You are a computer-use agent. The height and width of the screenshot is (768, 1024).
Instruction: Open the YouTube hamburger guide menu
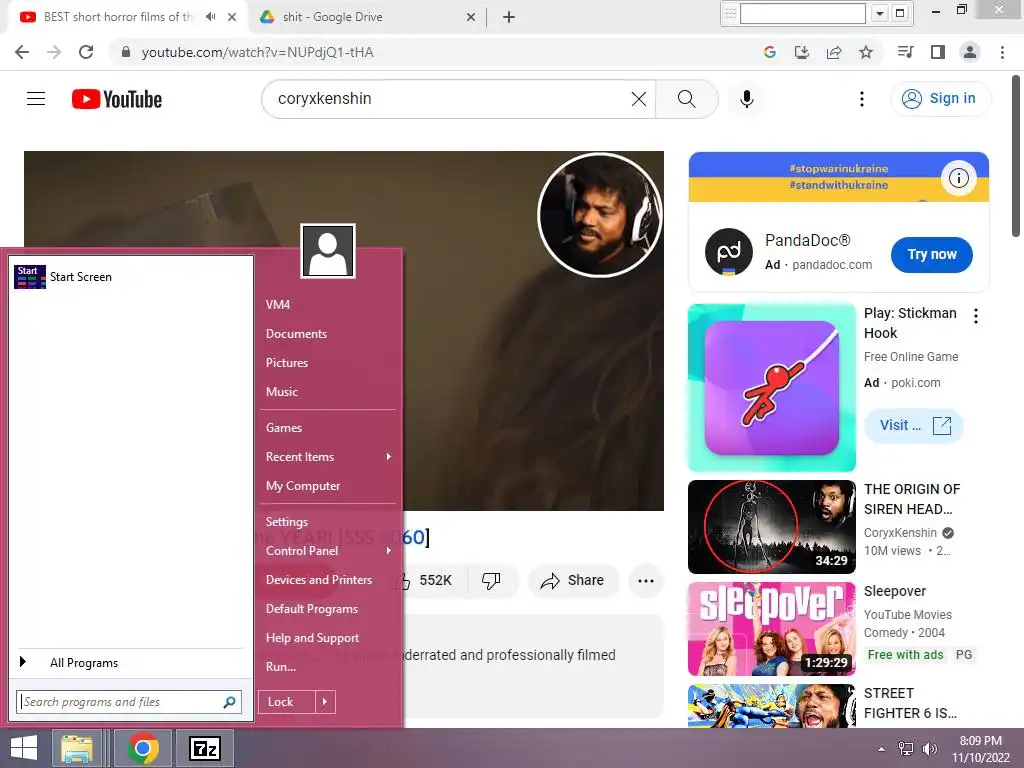36,99
